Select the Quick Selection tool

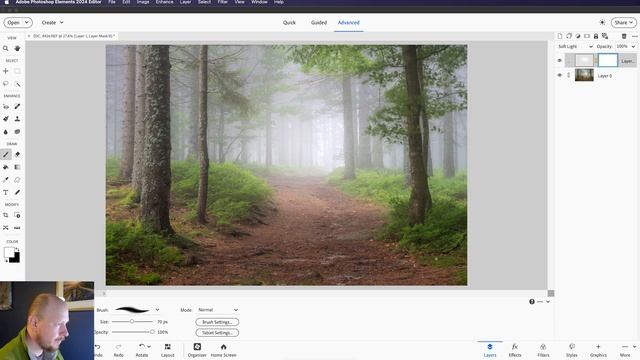point(17,84)
